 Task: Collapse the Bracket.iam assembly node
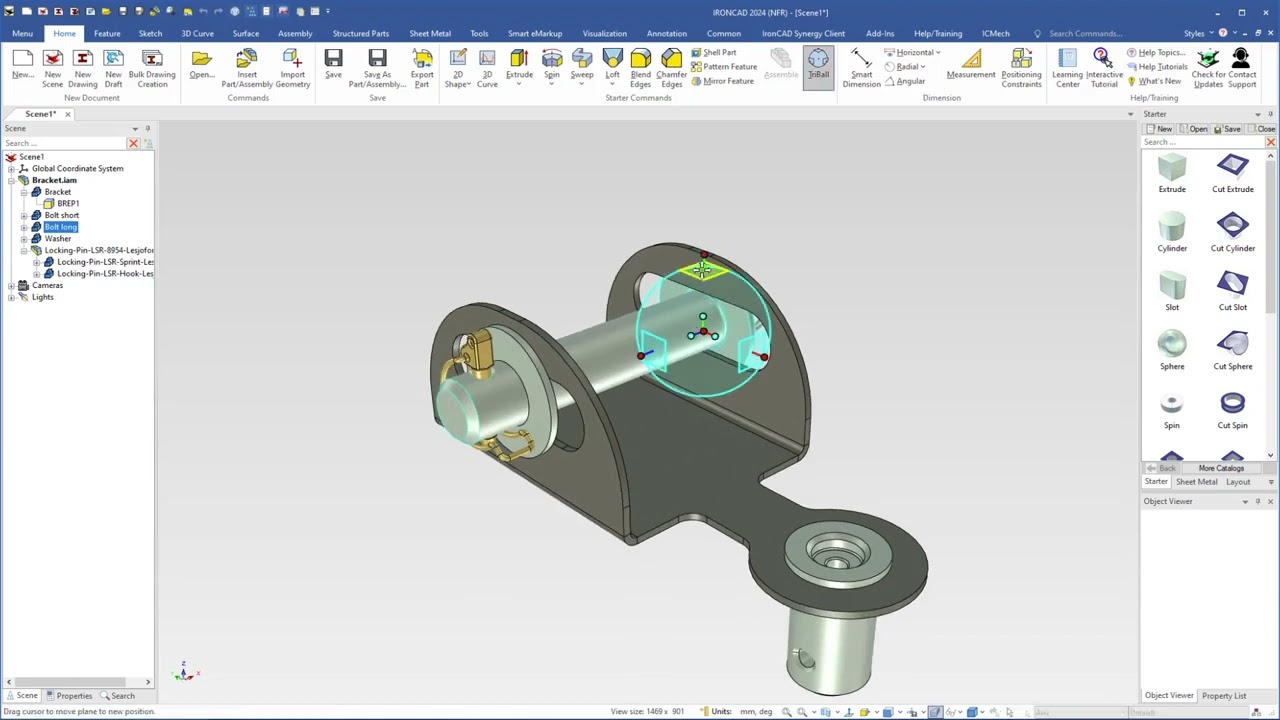coord(11,180)
